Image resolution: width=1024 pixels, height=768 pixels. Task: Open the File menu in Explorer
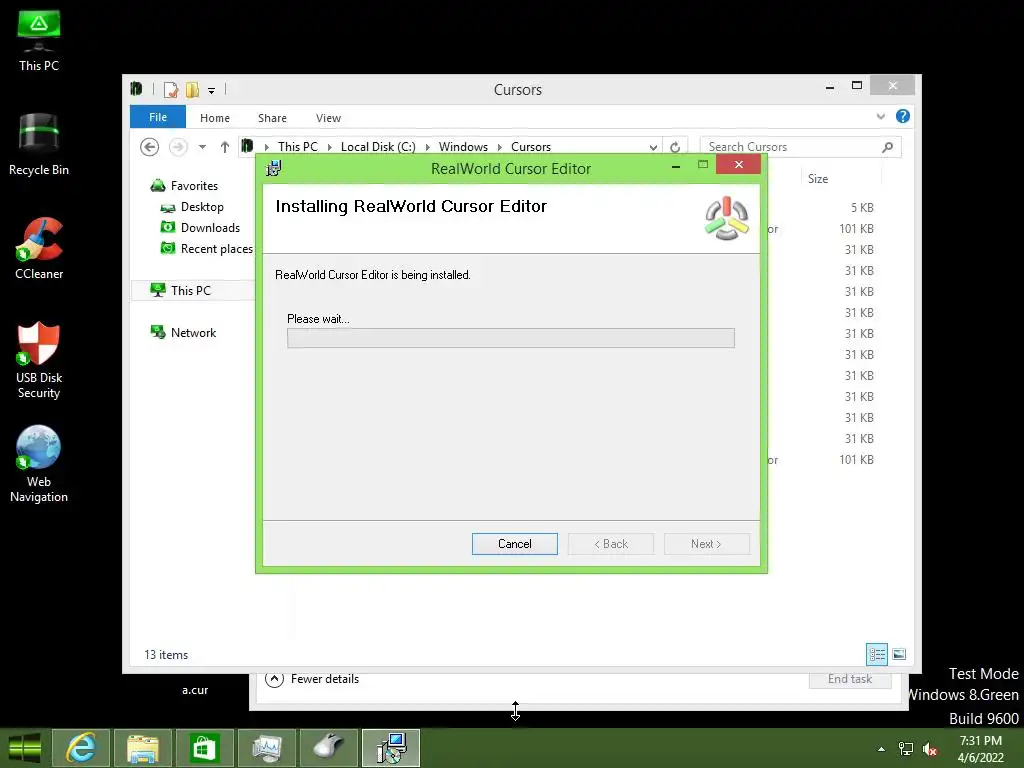(x=158, y=117)
